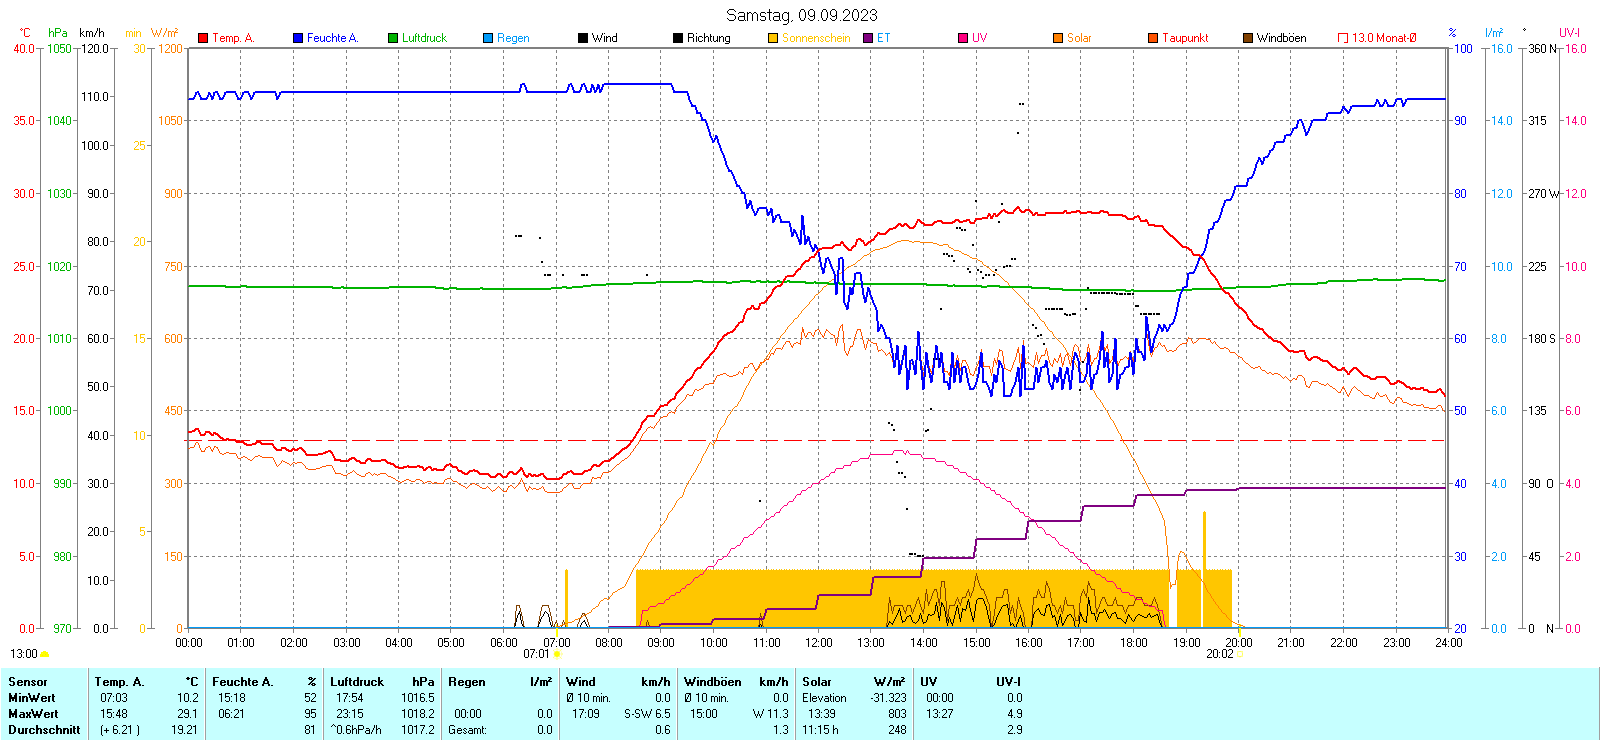Click the chart title Samstag, 09.09.2023
The height and width of the screenshot is (740, 1600).
tap(801, 15)
